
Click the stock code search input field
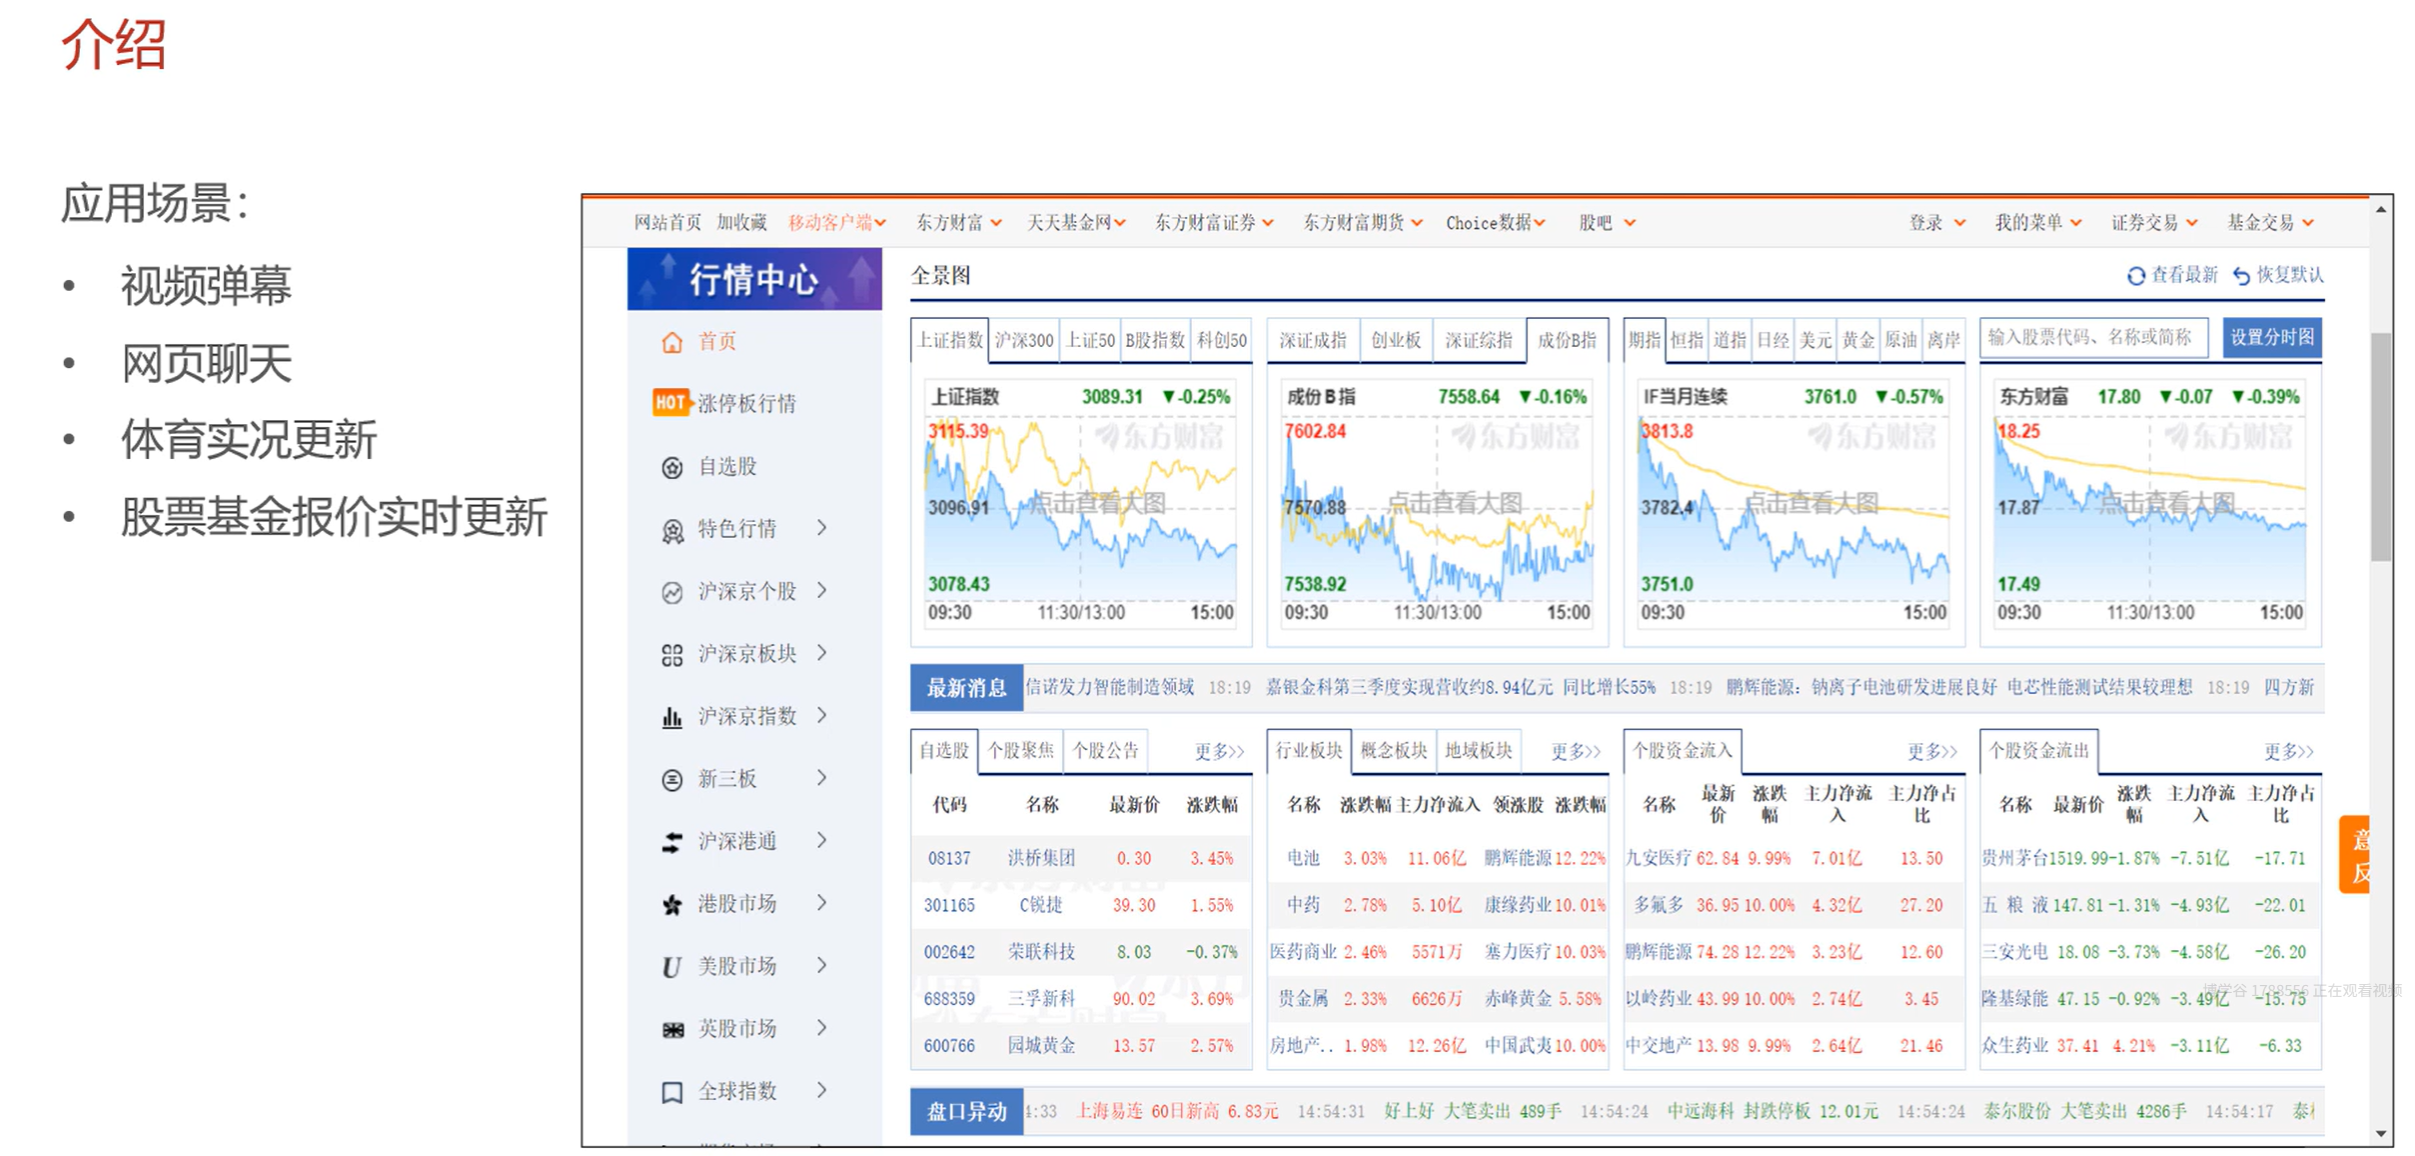tap(2092, 338)
